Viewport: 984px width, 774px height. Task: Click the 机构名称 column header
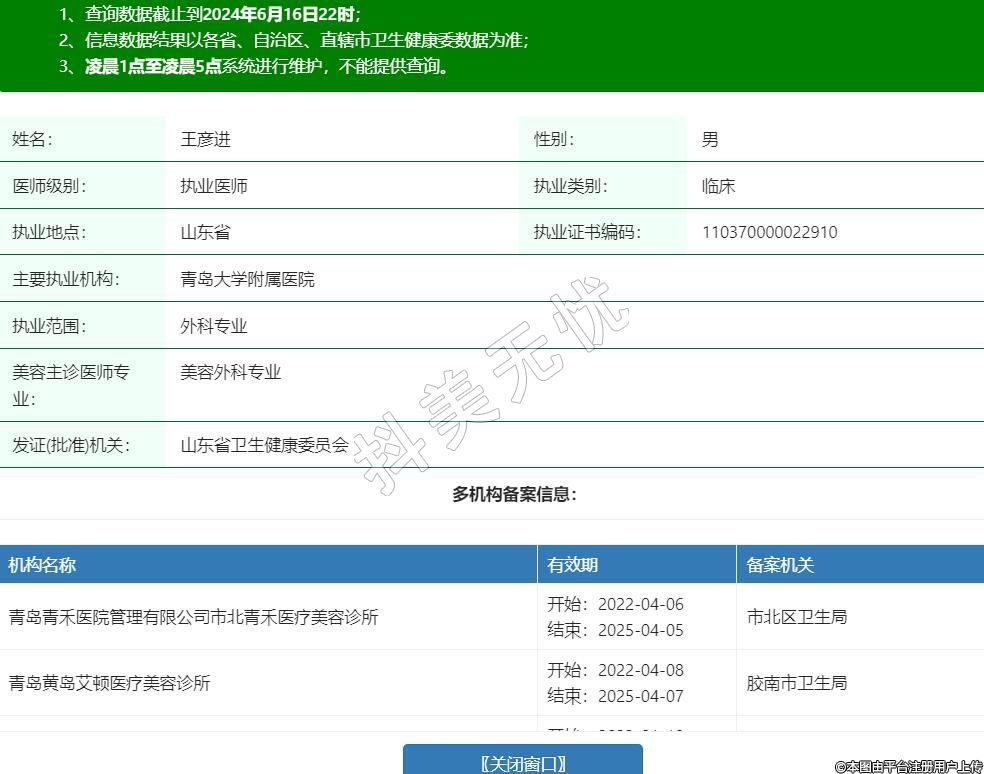[42, 565]
